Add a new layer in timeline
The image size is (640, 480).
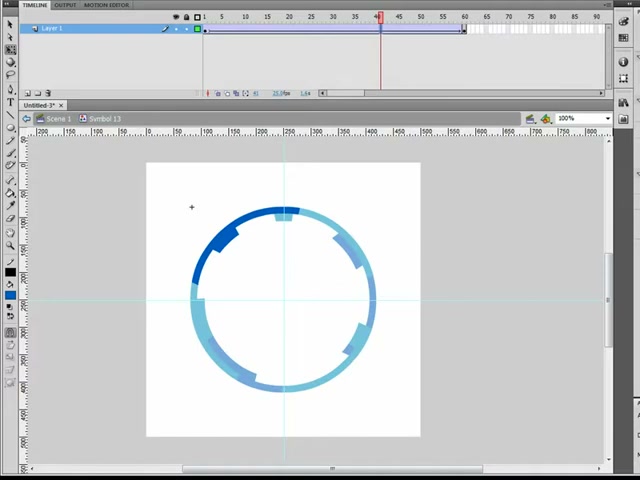click(27, 93)
